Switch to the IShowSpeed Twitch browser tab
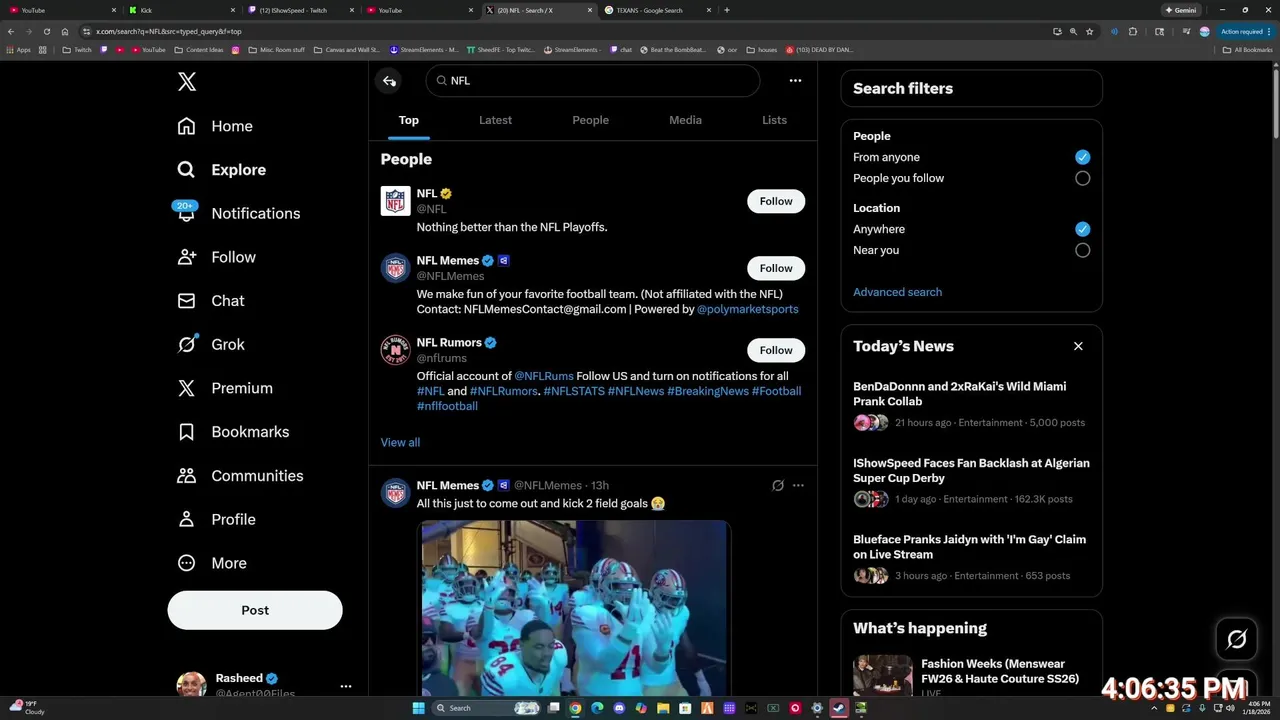This screenshot has height=720, width=1280. 301,10
